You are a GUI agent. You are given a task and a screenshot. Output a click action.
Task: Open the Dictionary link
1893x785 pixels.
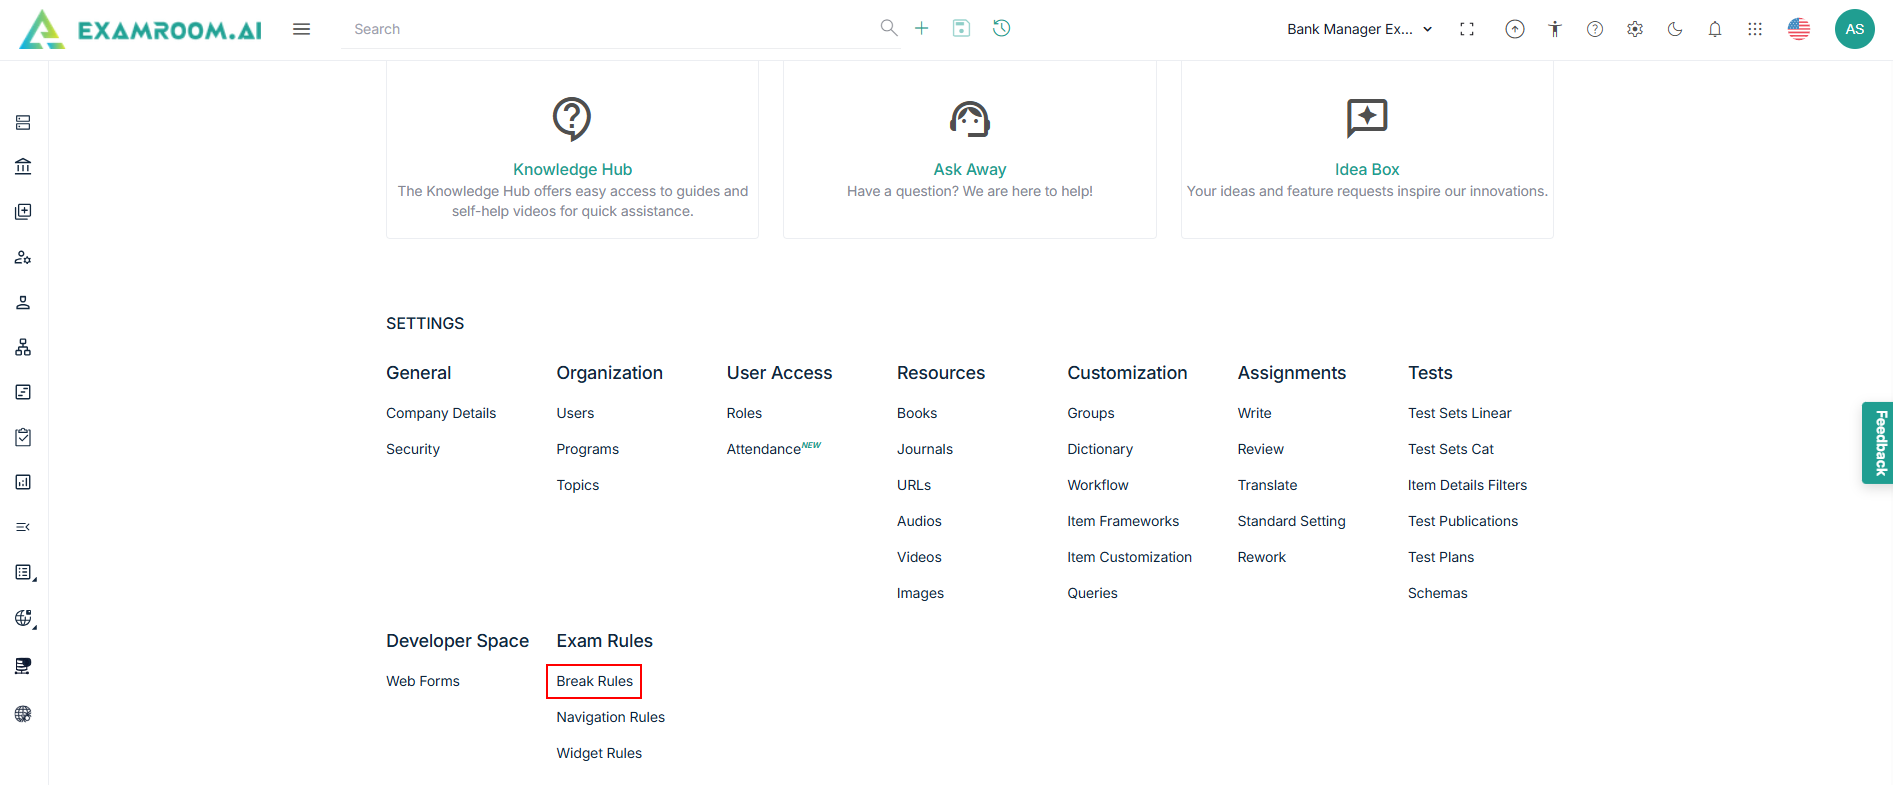pos(1100,449)
